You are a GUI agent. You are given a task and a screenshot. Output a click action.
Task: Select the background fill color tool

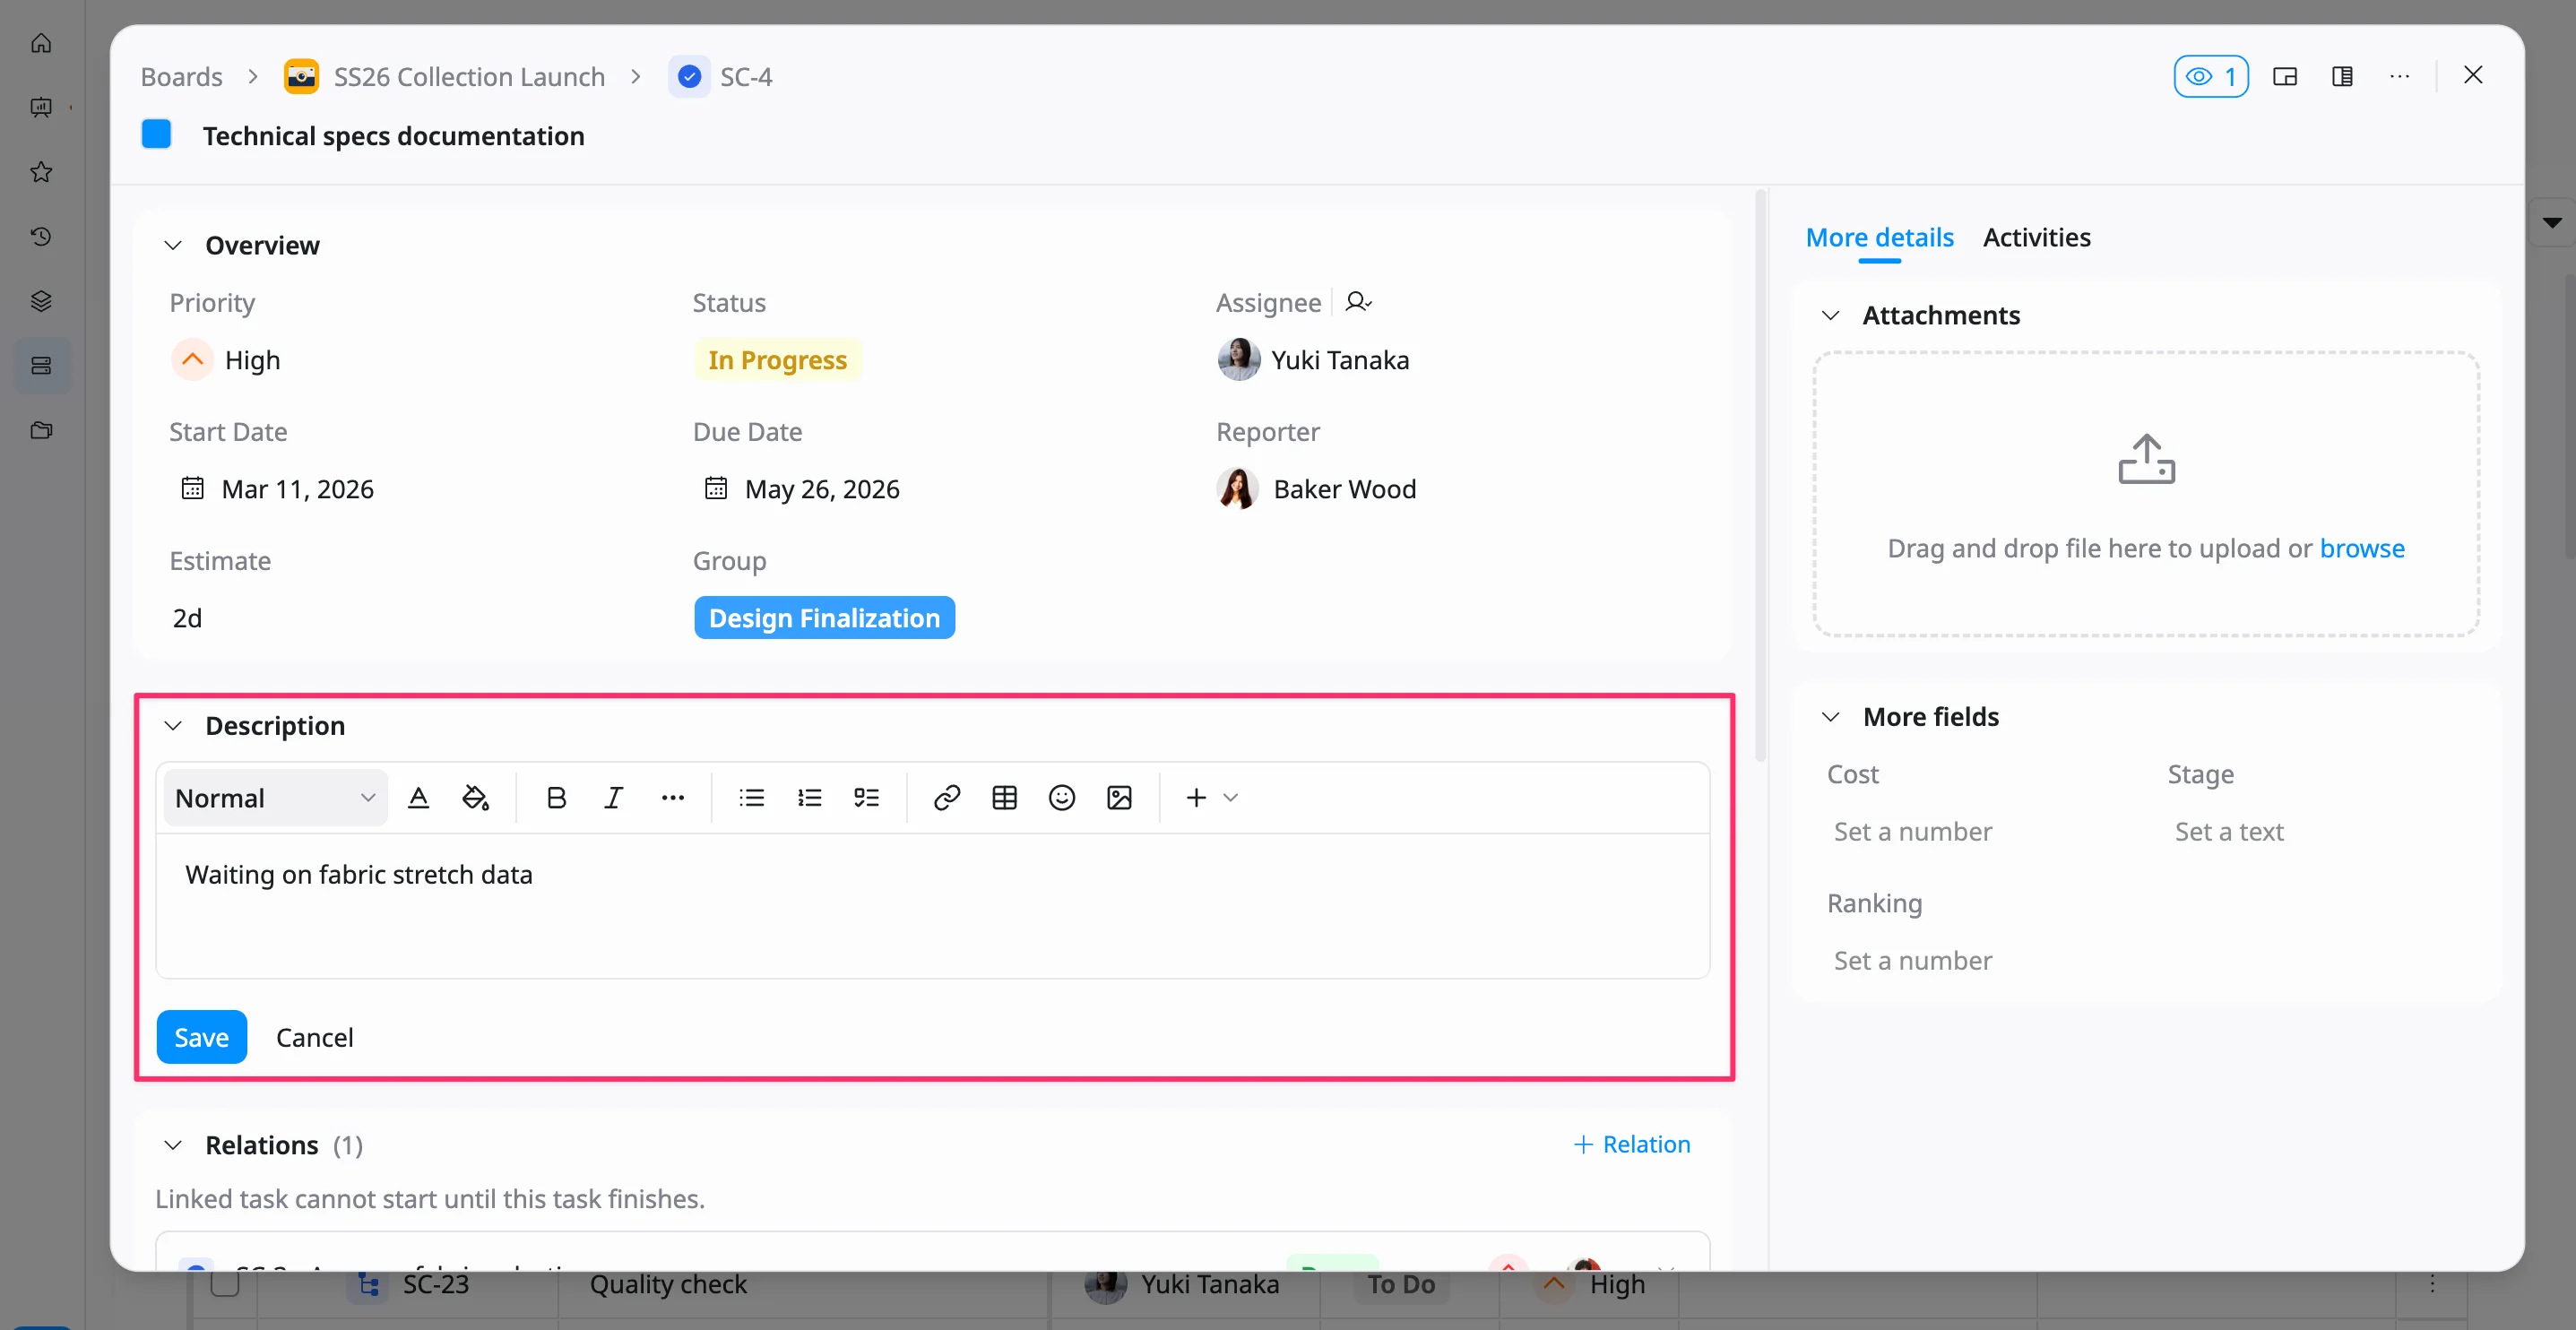475,797
